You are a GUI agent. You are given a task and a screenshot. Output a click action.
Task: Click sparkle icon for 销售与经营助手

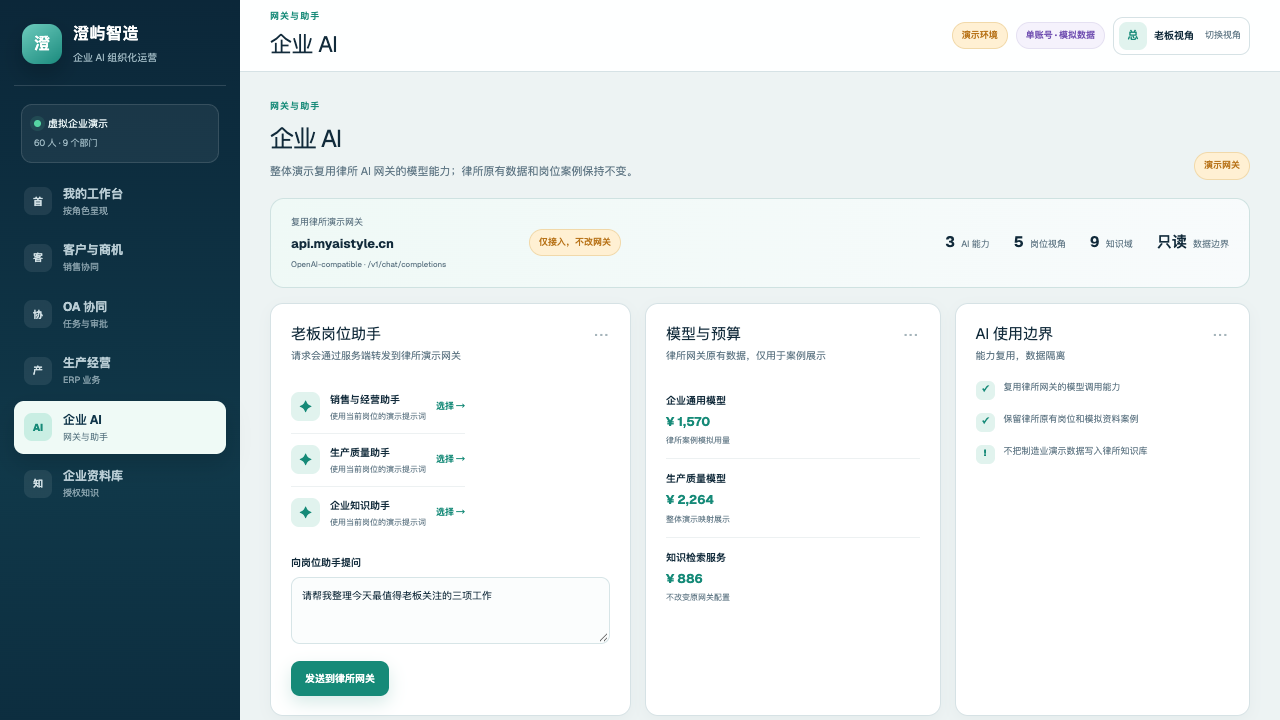click(x=305, y=406)
